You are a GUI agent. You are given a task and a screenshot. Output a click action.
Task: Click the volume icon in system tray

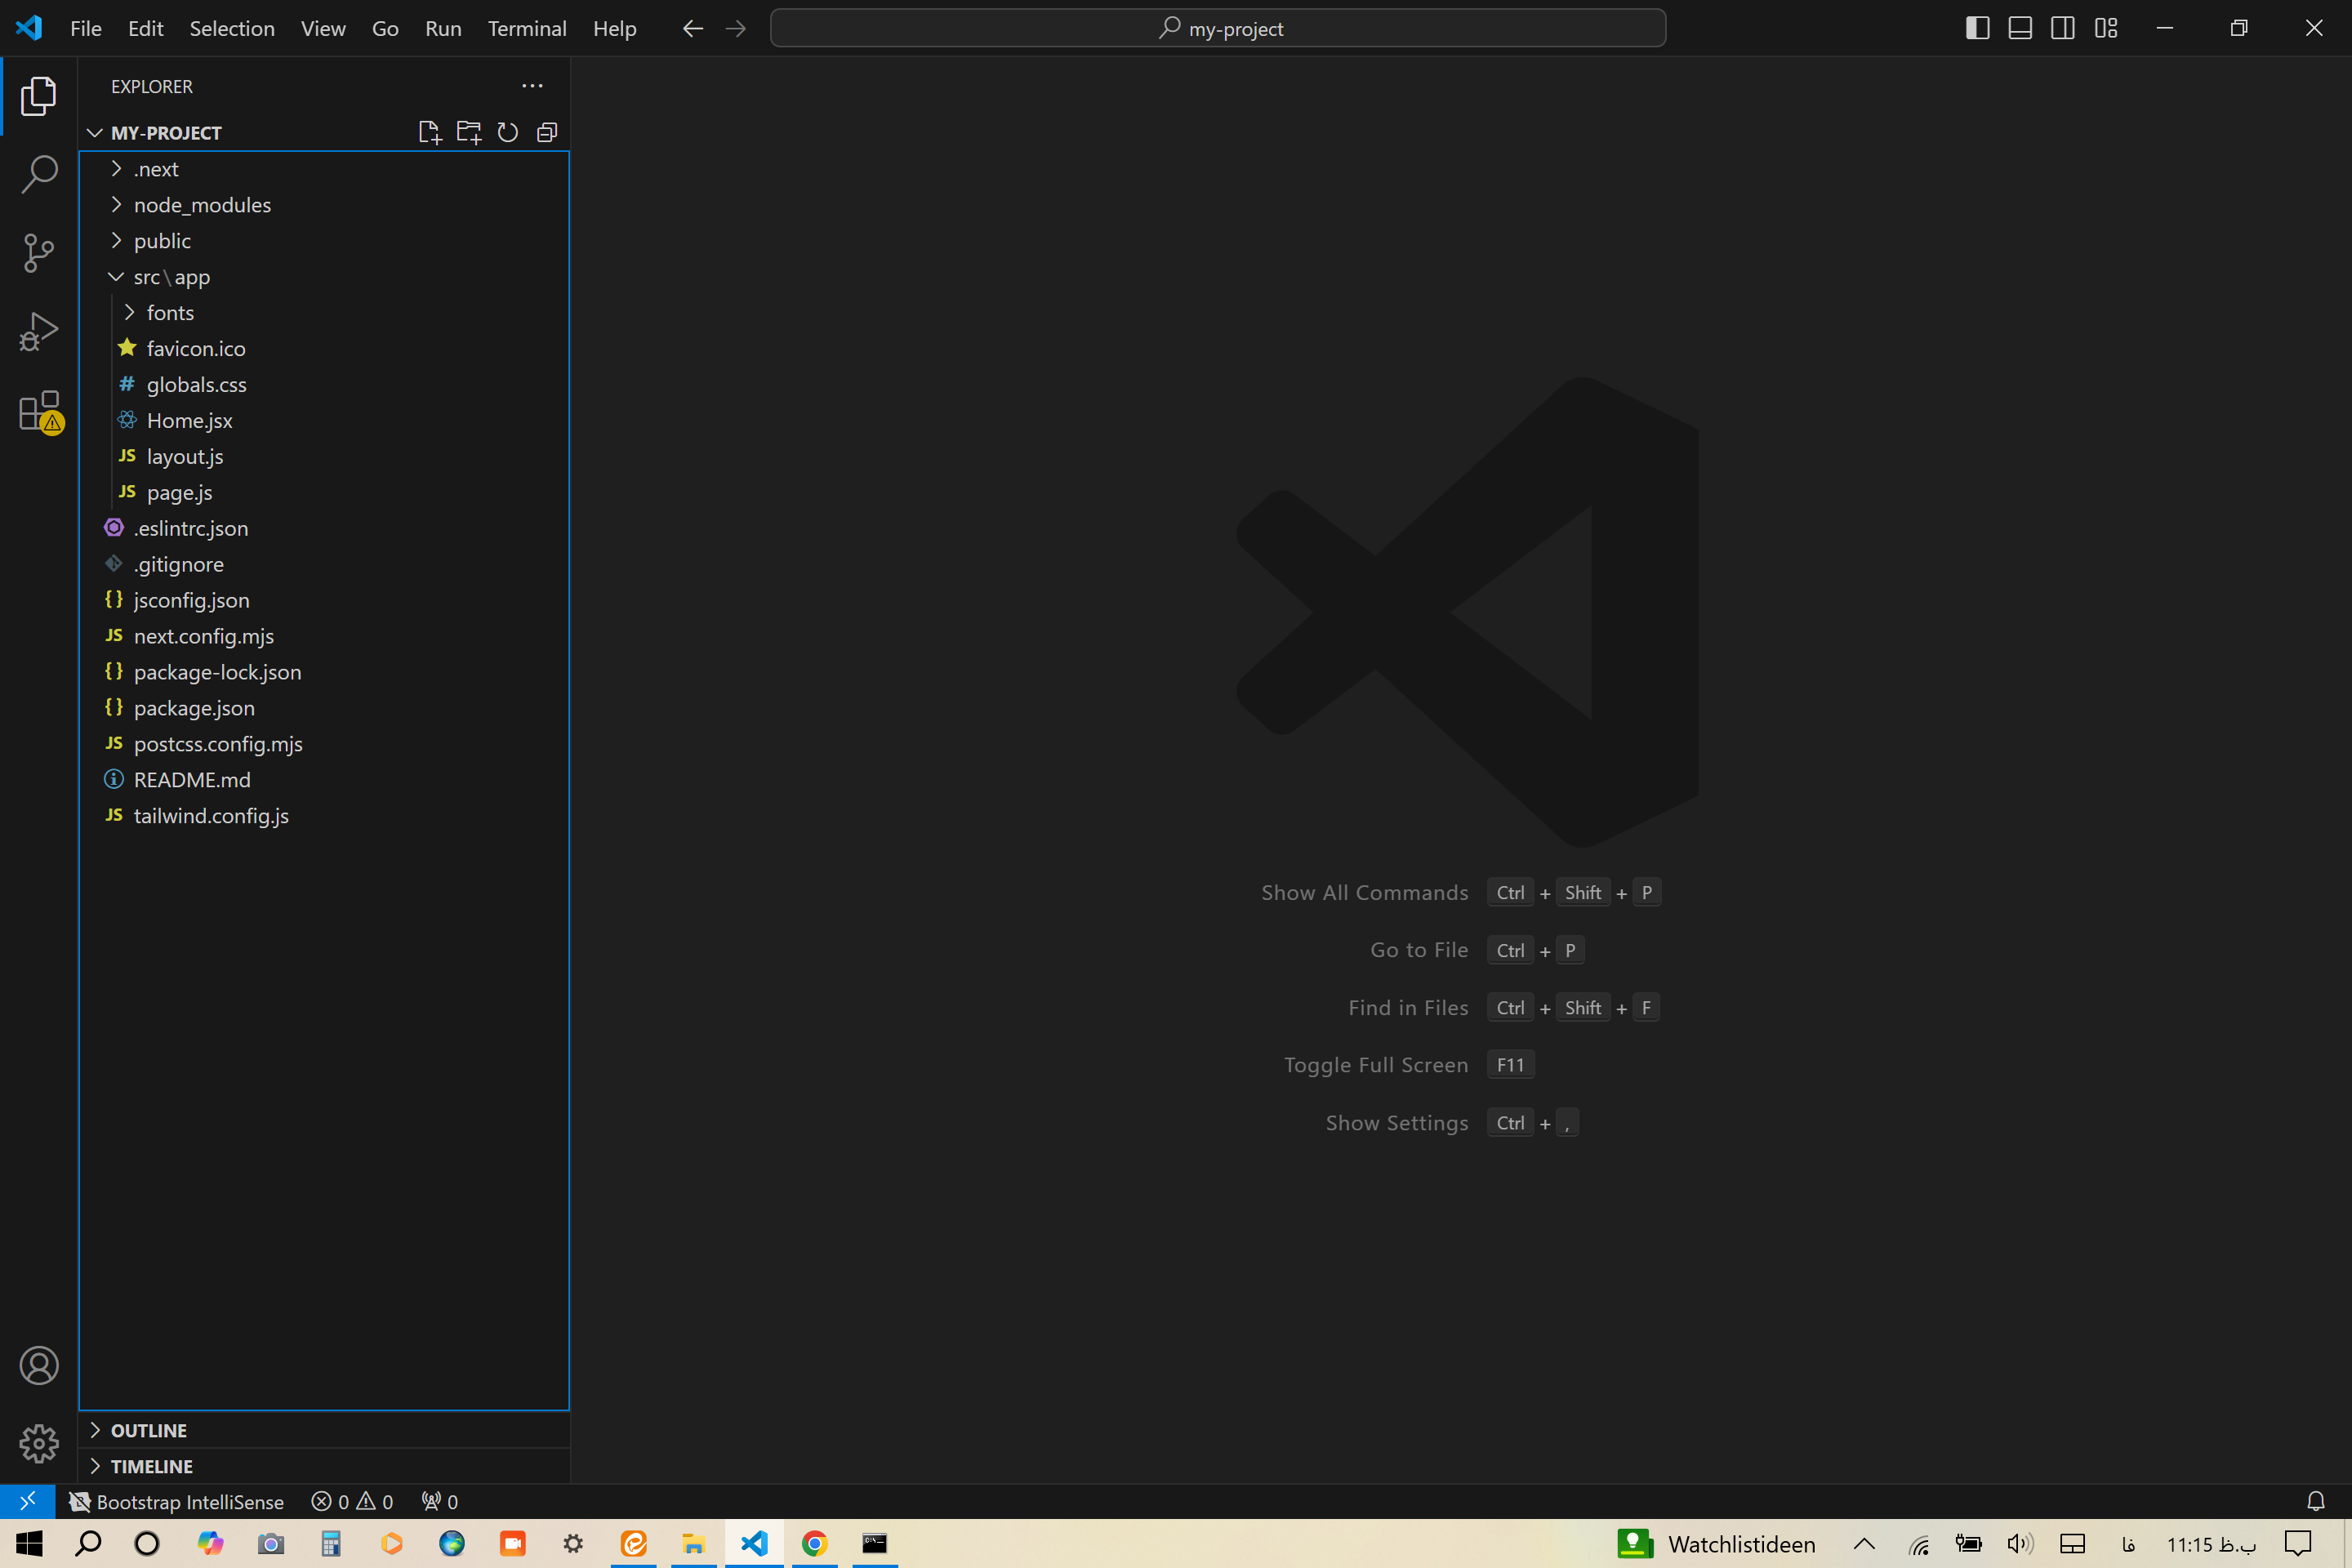coord(2020,1544)
